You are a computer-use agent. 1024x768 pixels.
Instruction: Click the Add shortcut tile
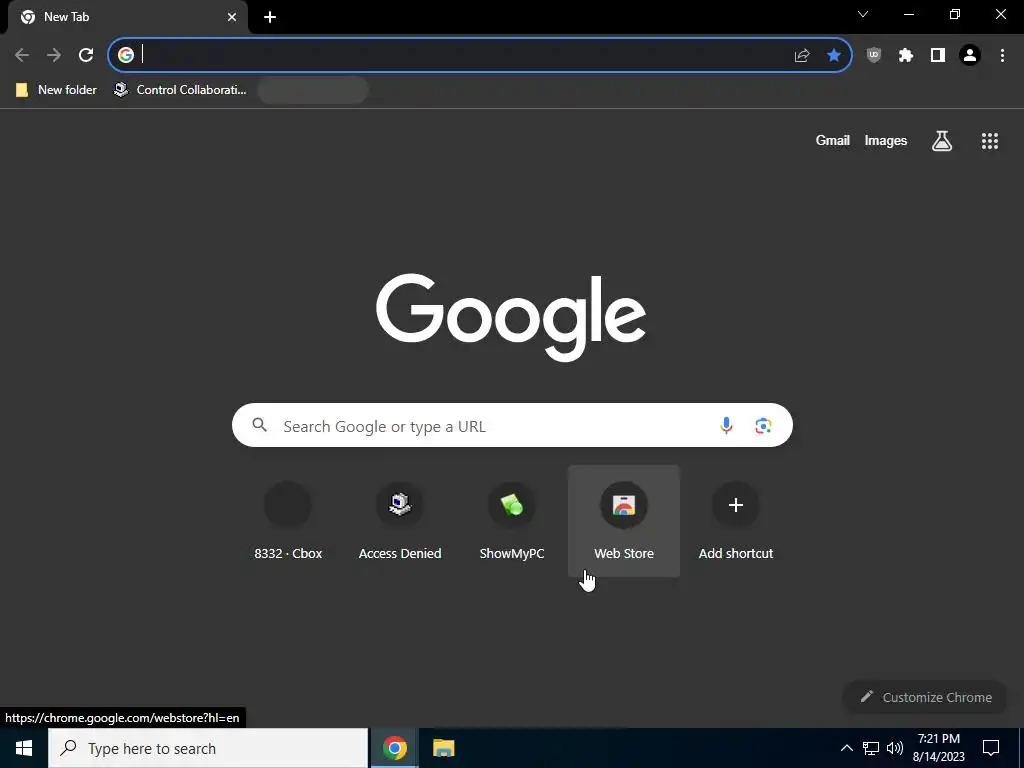736,521
